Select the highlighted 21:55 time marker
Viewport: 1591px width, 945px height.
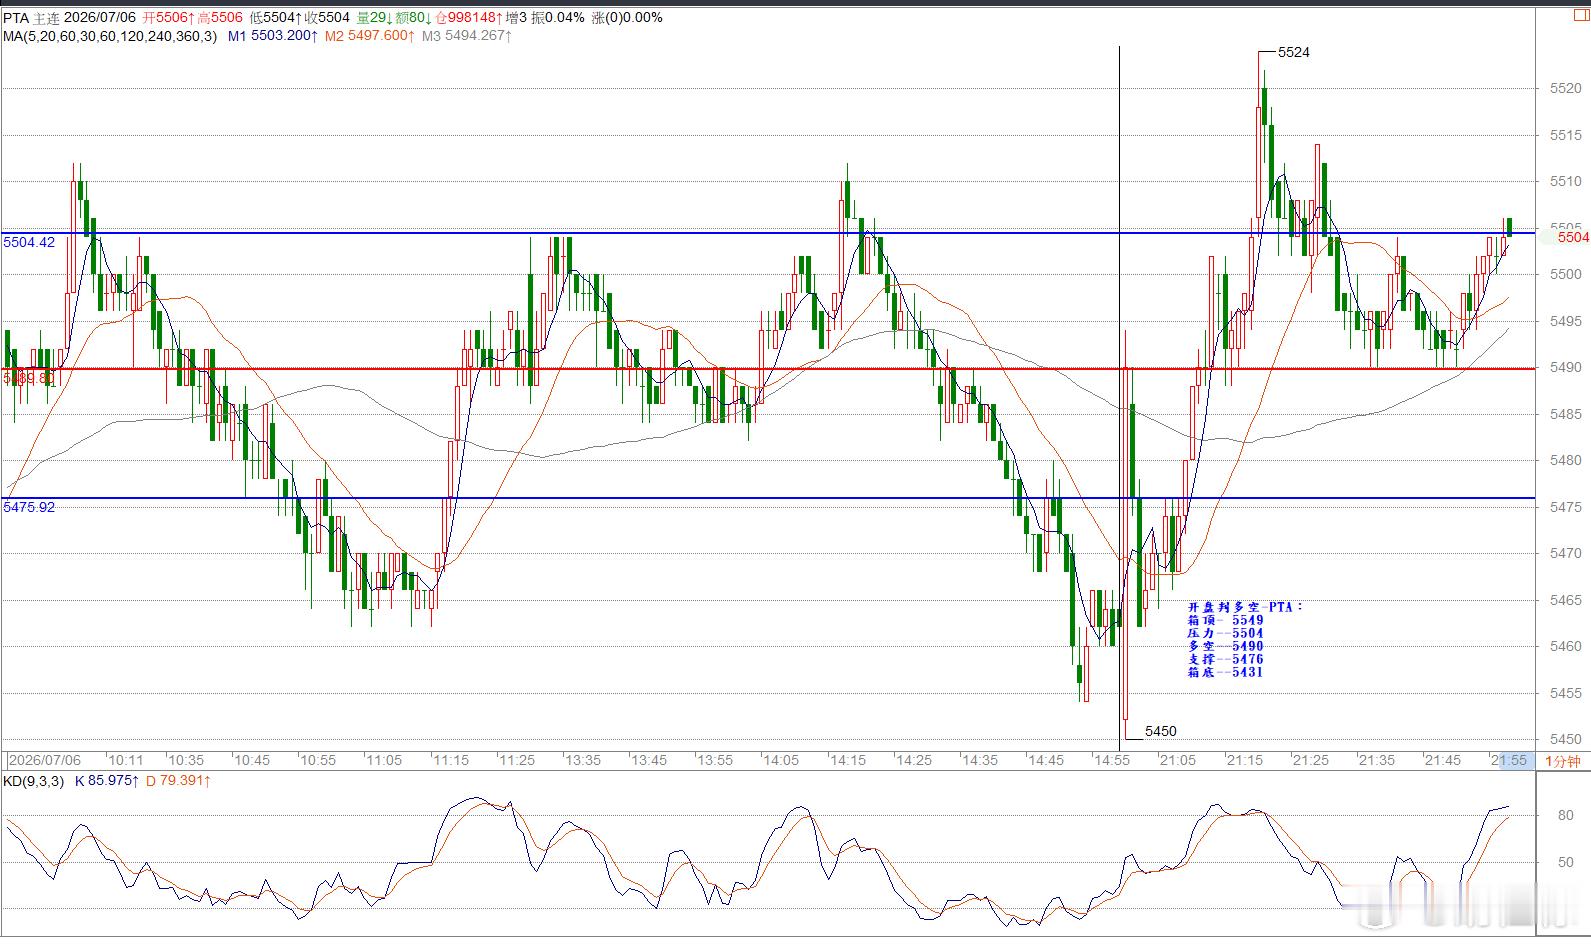[x=1509, y=760]
